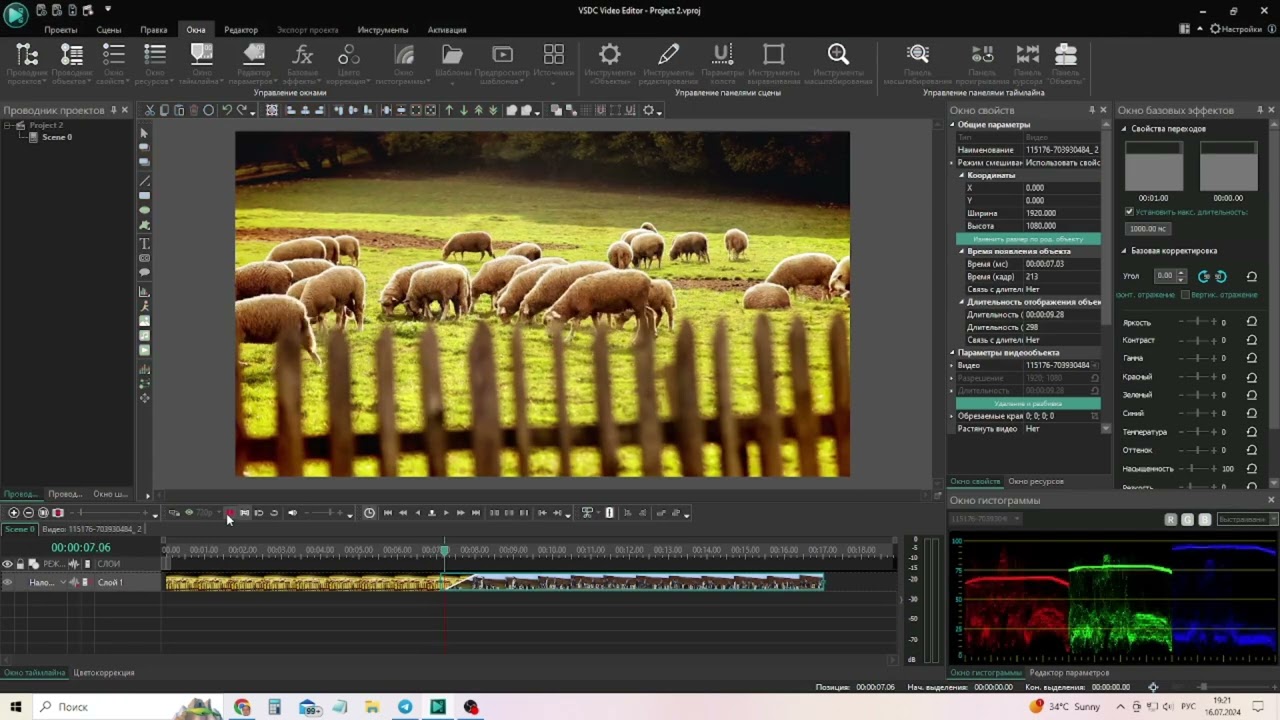
Task: Open the Инструменты ribbon tab
Action: point(383,30)
